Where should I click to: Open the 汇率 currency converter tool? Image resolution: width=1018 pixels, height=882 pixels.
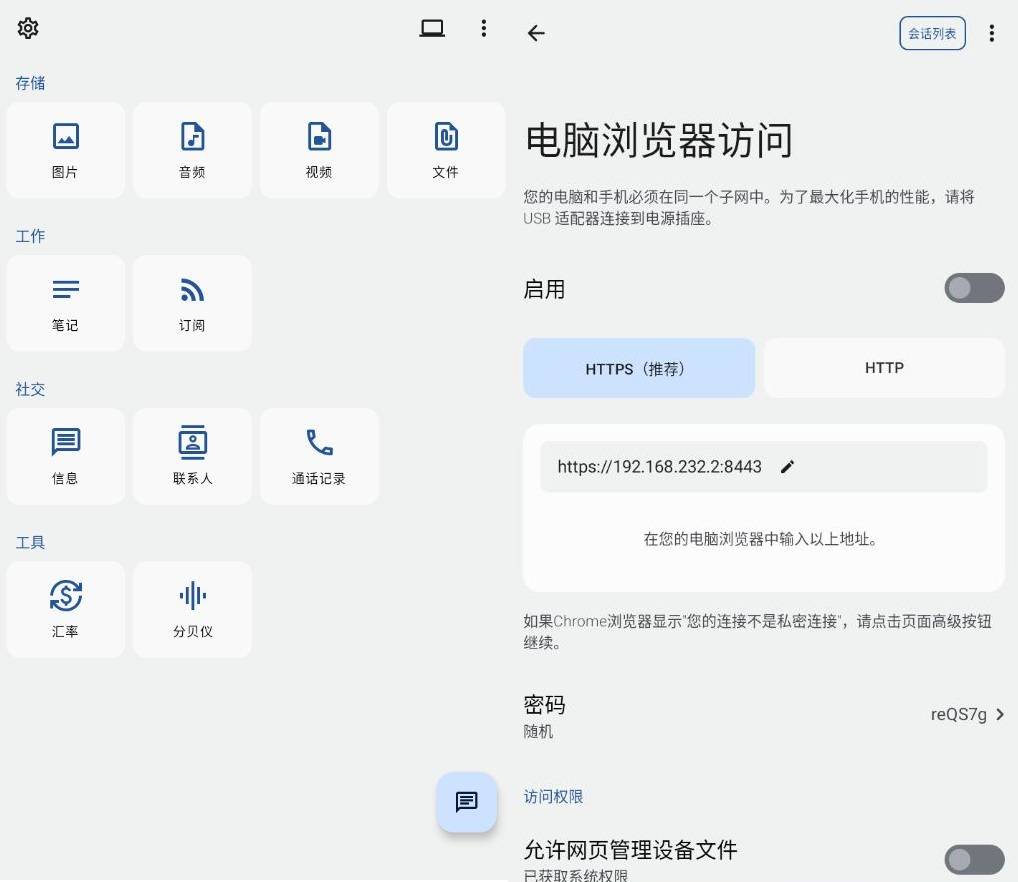65,609
